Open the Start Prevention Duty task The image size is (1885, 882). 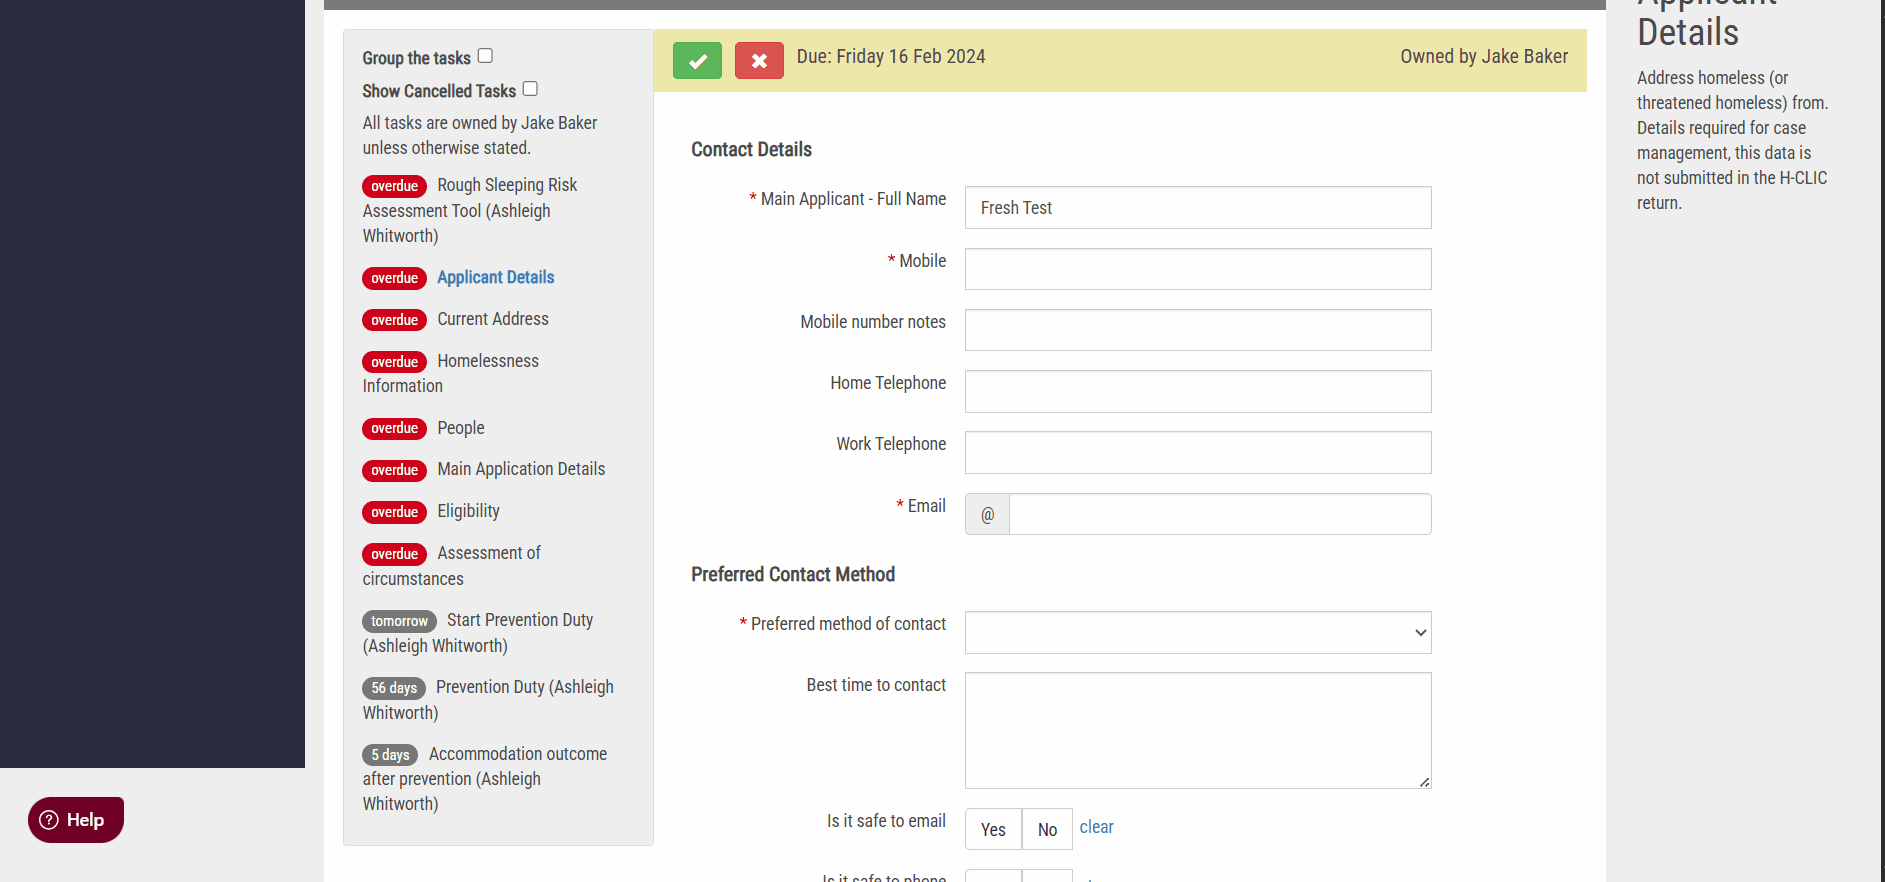click(x=478, y=632)
